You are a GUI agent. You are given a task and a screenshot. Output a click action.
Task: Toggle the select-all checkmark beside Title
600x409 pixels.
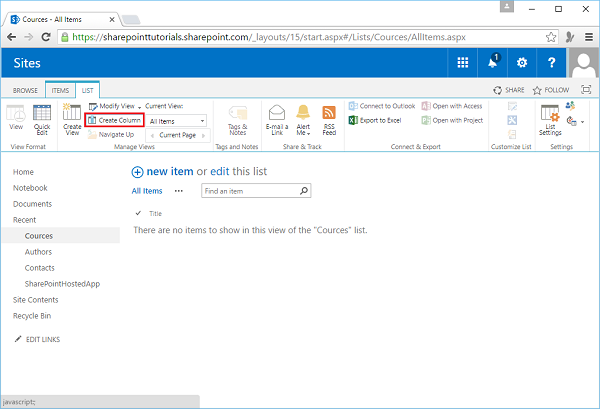[x=138, y=214]
